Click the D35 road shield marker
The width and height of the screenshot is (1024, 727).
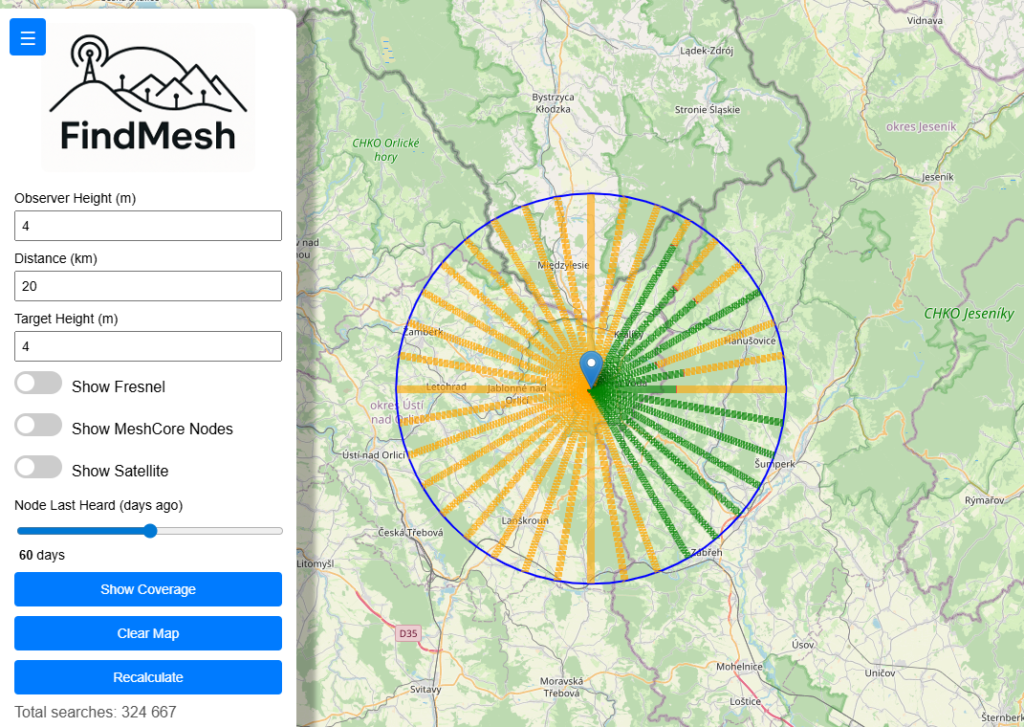click(407, 633)
